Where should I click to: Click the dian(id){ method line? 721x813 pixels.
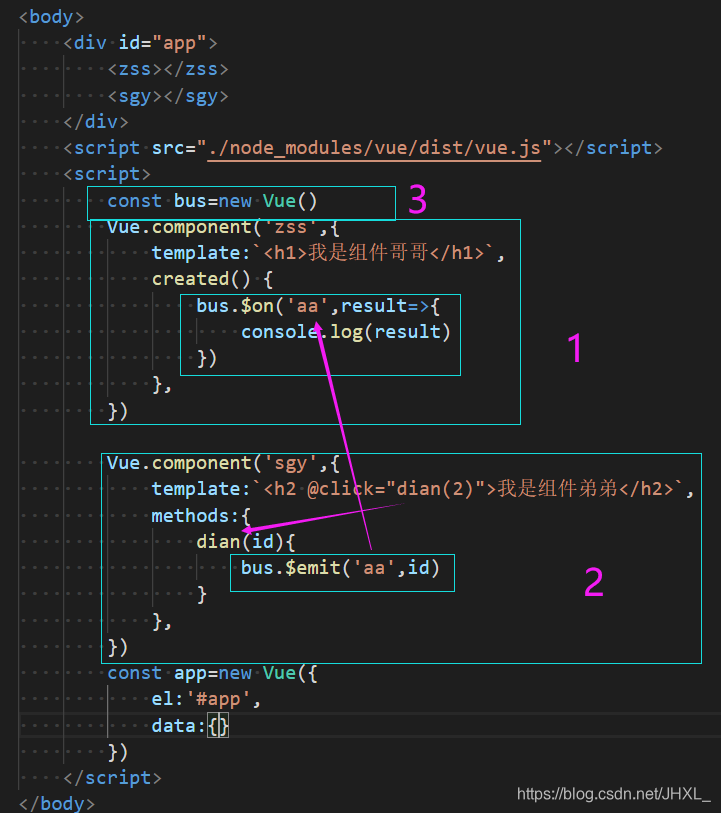click(246, 542)
